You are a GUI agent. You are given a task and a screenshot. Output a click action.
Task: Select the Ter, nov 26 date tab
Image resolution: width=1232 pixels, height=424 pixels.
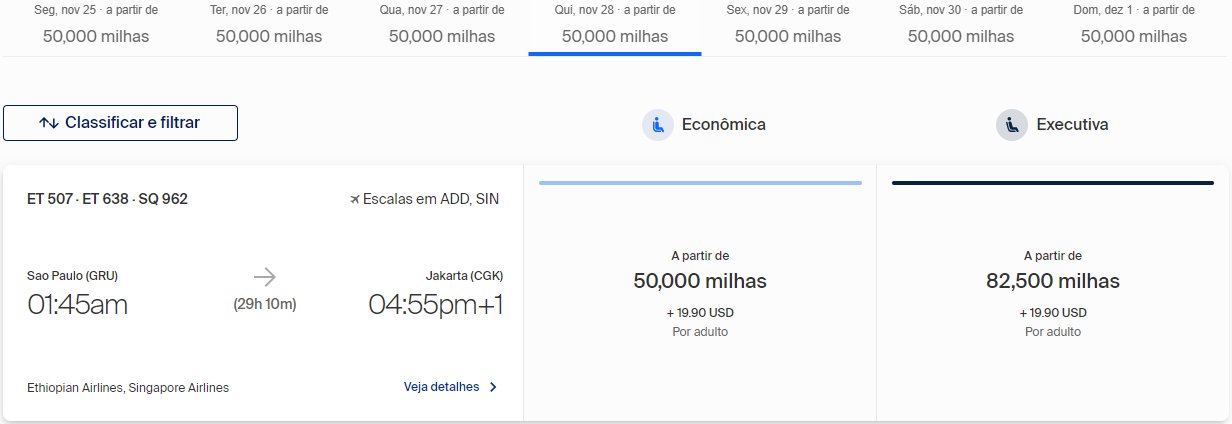(269, 26)
